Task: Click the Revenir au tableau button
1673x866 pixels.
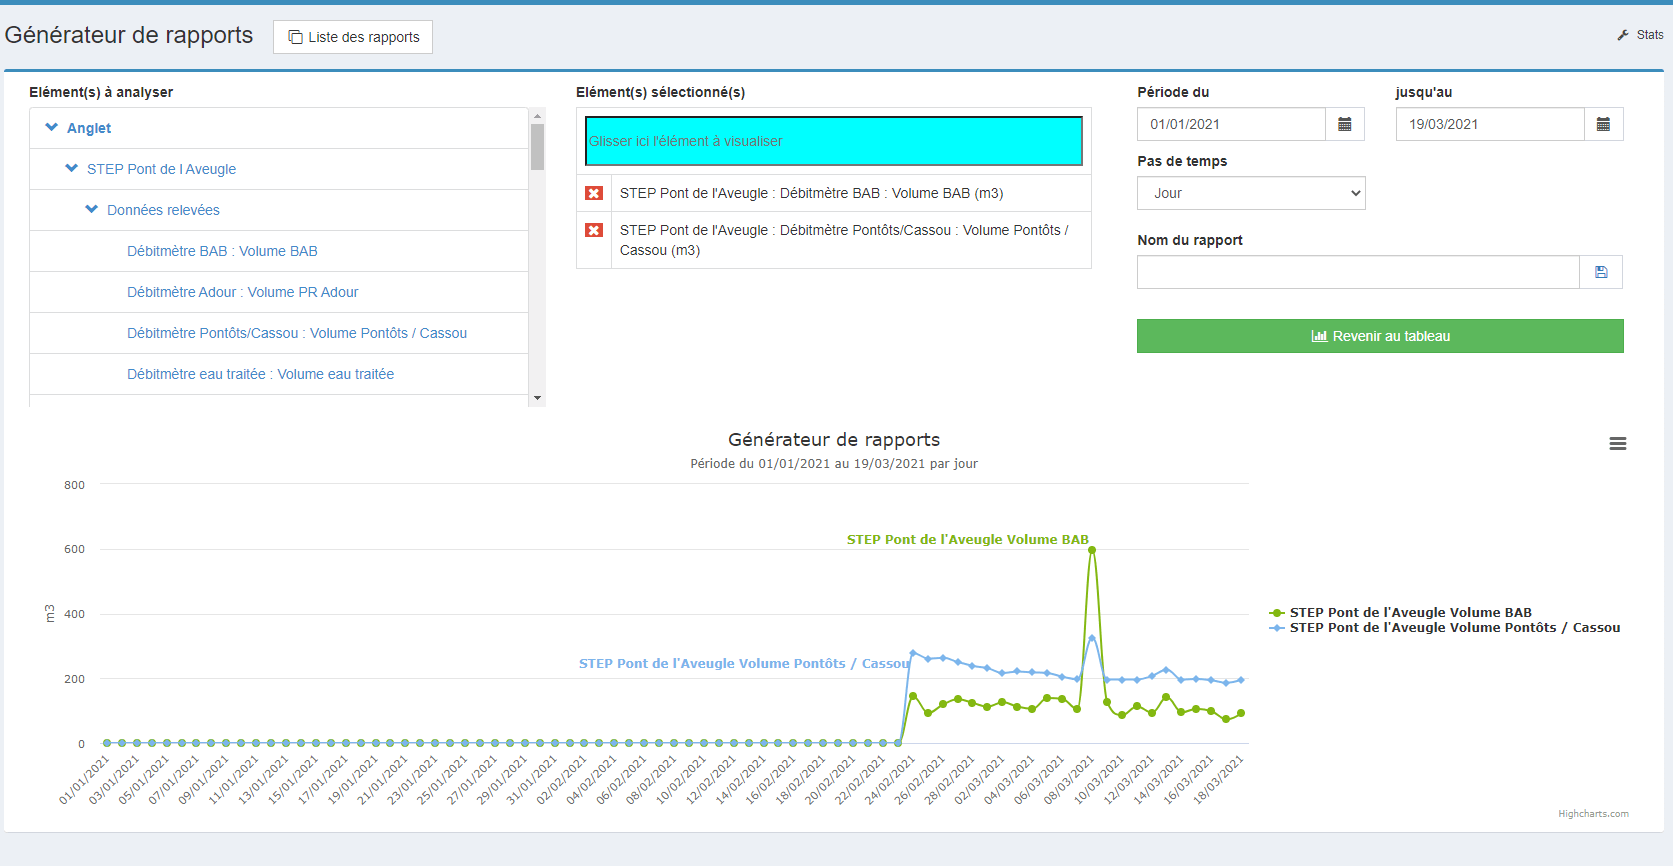Action: tap(1380, 336)
